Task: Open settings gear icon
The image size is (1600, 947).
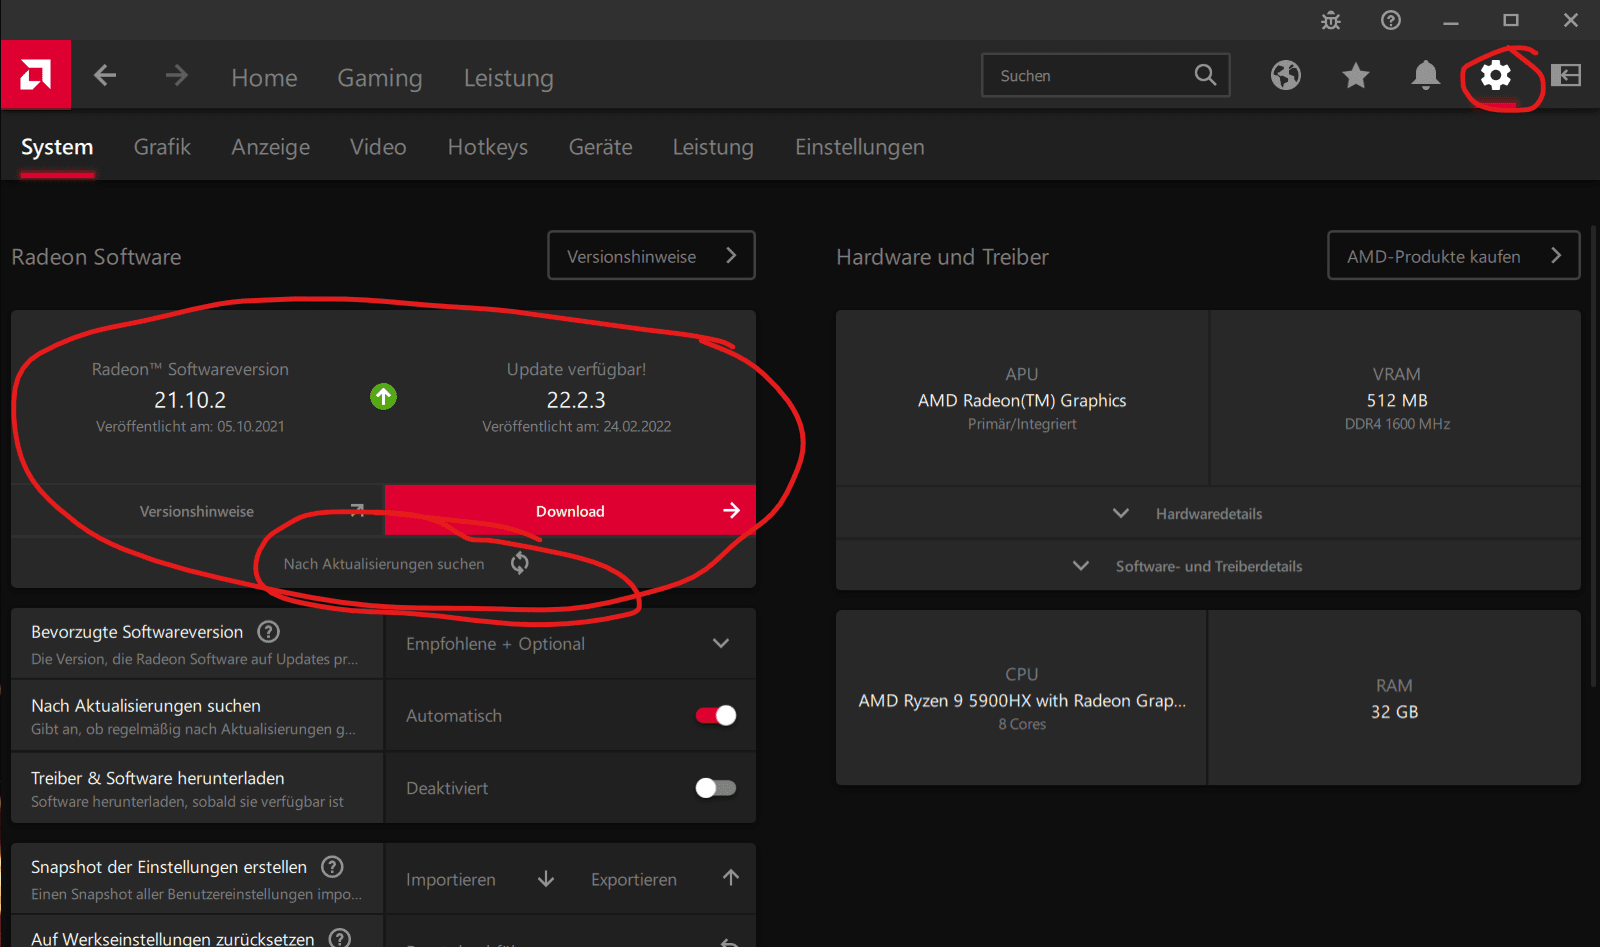Action: [x=1496, y=75]
